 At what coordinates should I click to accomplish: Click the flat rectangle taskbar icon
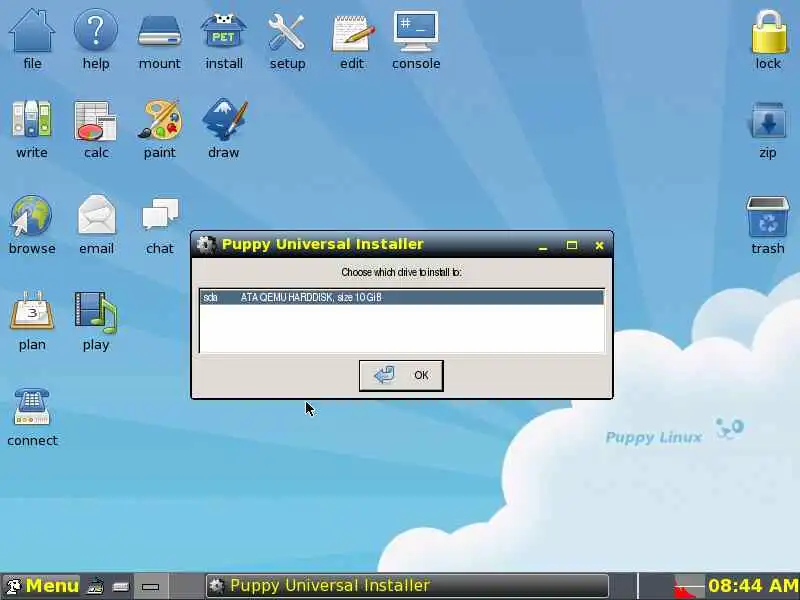151,587
